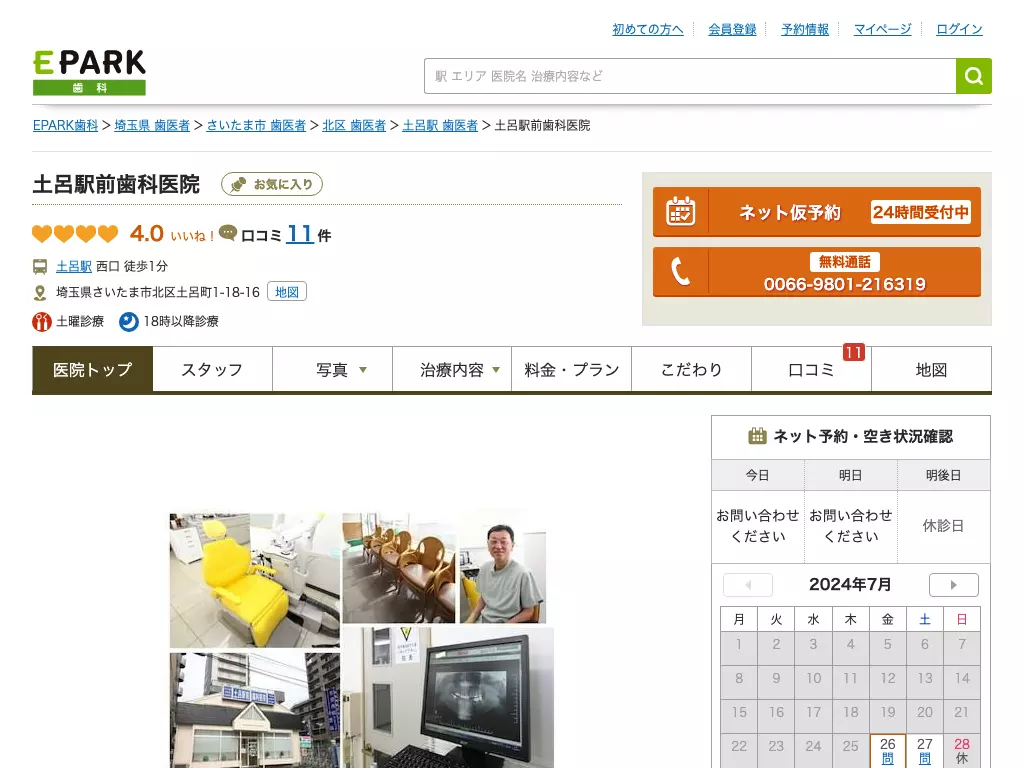Switch to the こだわり tab
Viewport: 1024px width, 768px height.
692,370
